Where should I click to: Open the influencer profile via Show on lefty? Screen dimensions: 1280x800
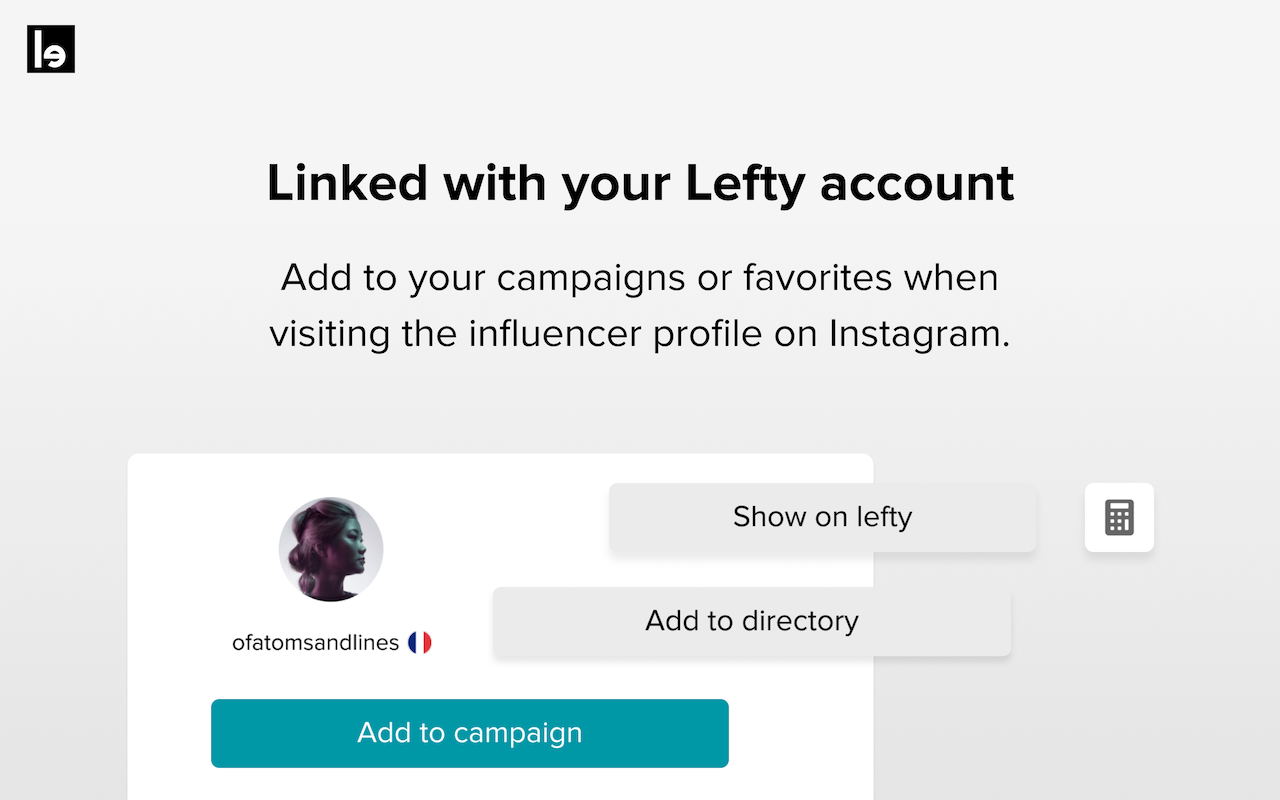click(822, 517)
